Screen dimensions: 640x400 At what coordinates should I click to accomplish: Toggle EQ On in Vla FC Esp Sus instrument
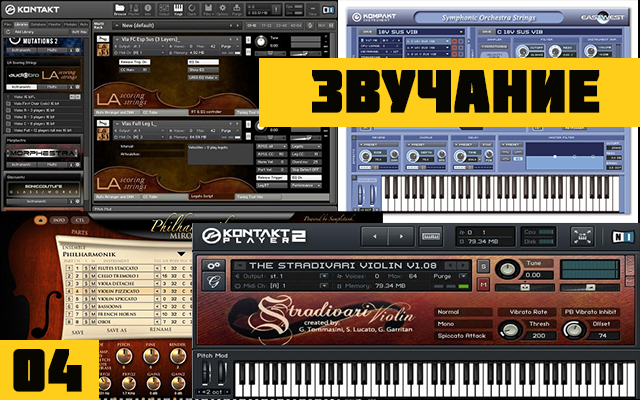203,62
